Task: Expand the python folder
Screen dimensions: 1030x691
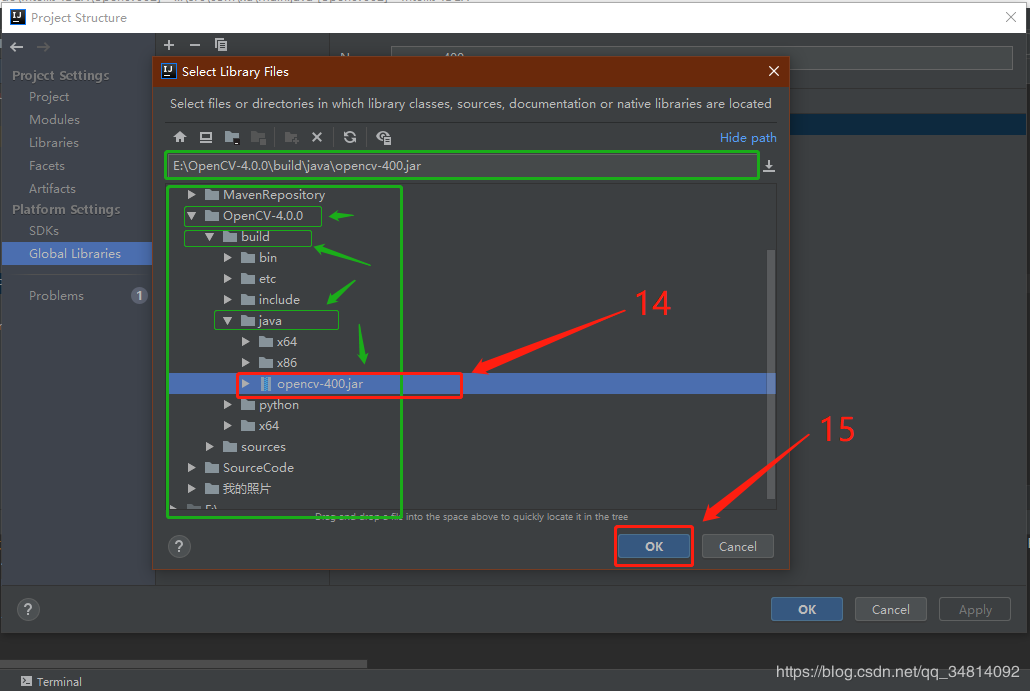Action: 227,405
